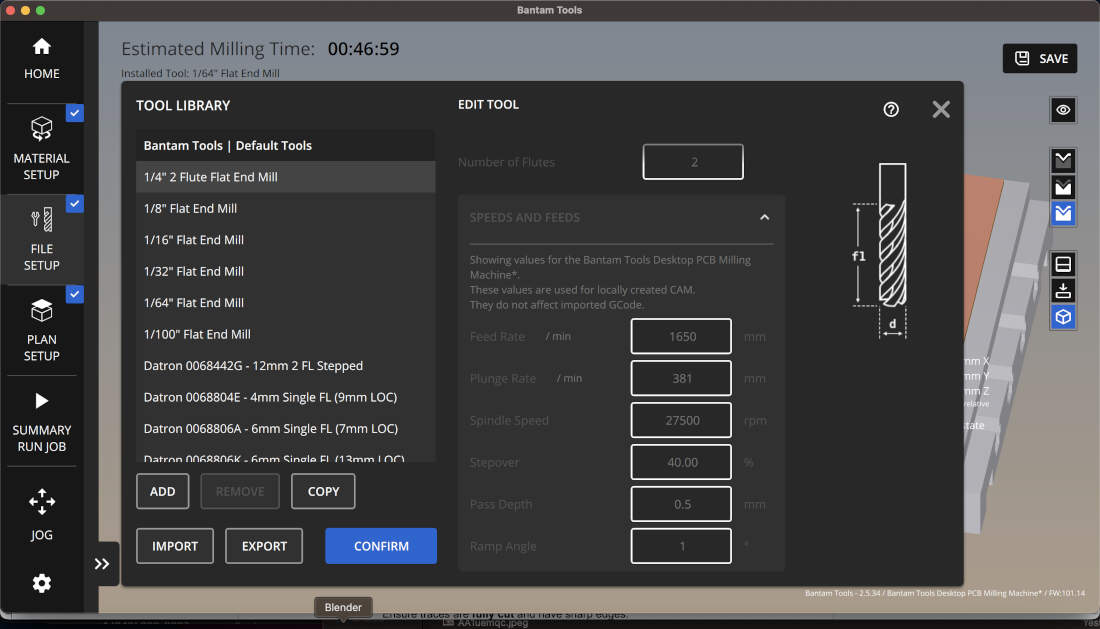Select 1/4" 2 Flute Flat End Mill

point(286,177)
